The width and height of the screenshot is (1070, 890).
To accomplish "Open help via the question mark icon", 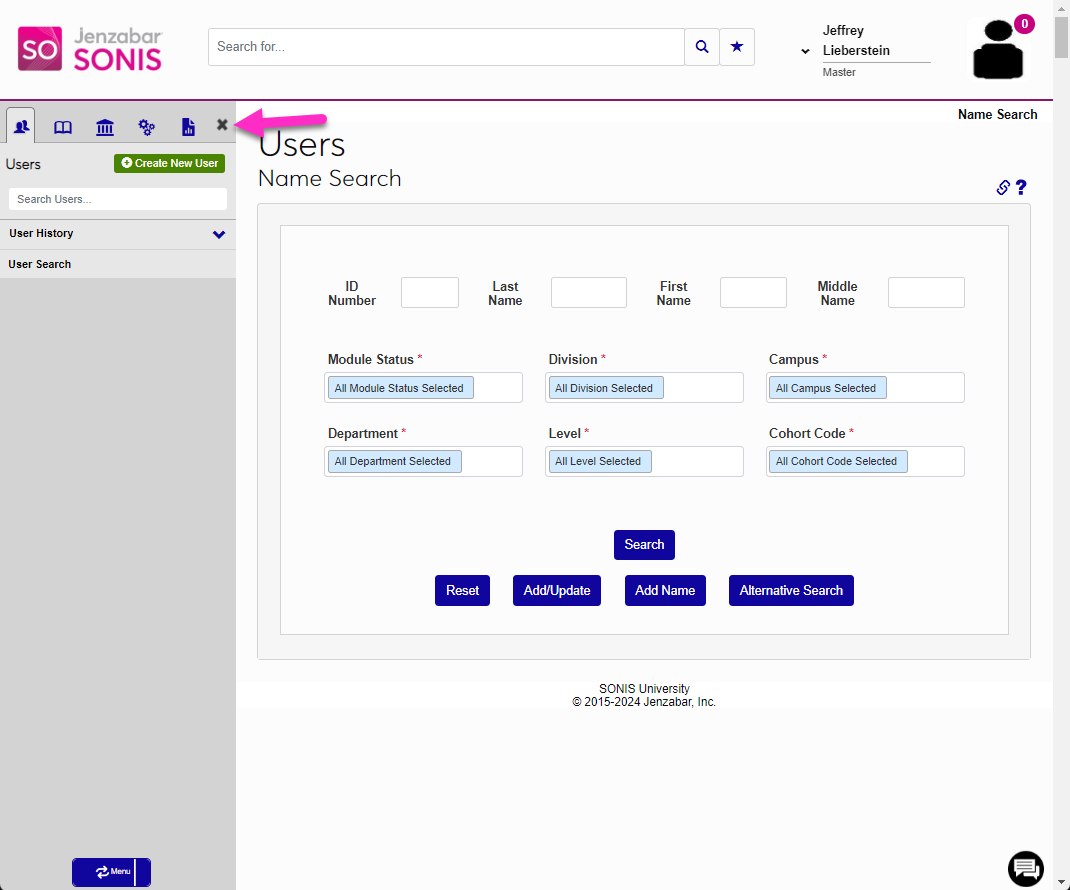I will pos(1021,187).
